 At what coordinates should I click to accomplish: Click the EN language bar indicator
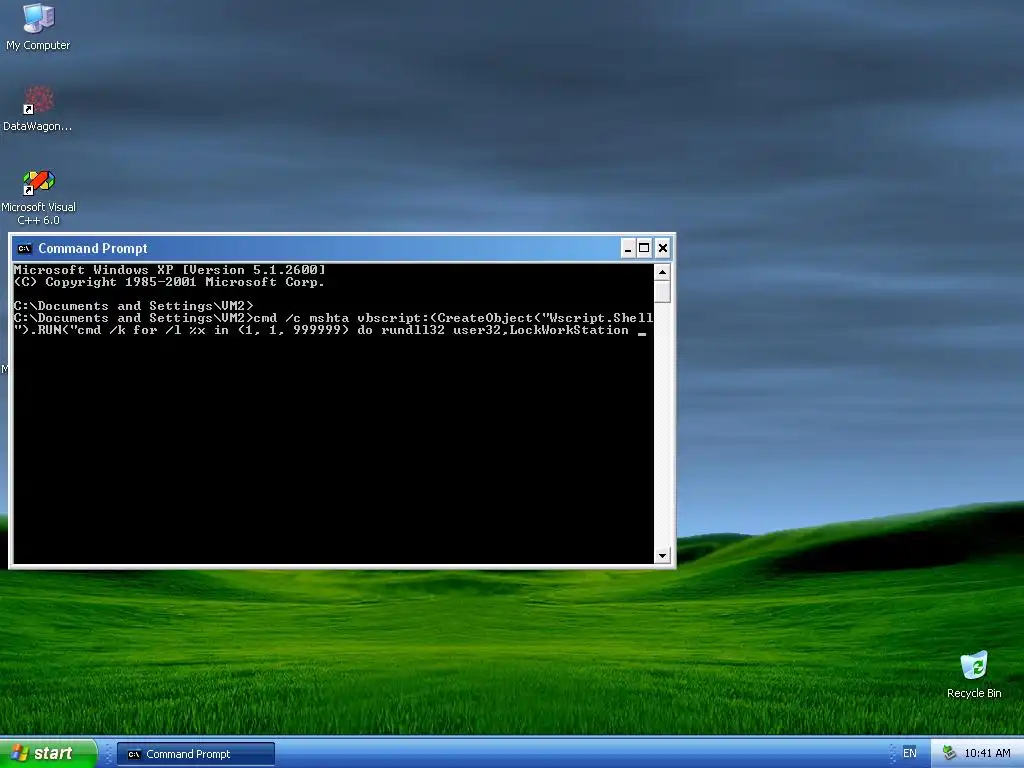coord(909,753)
